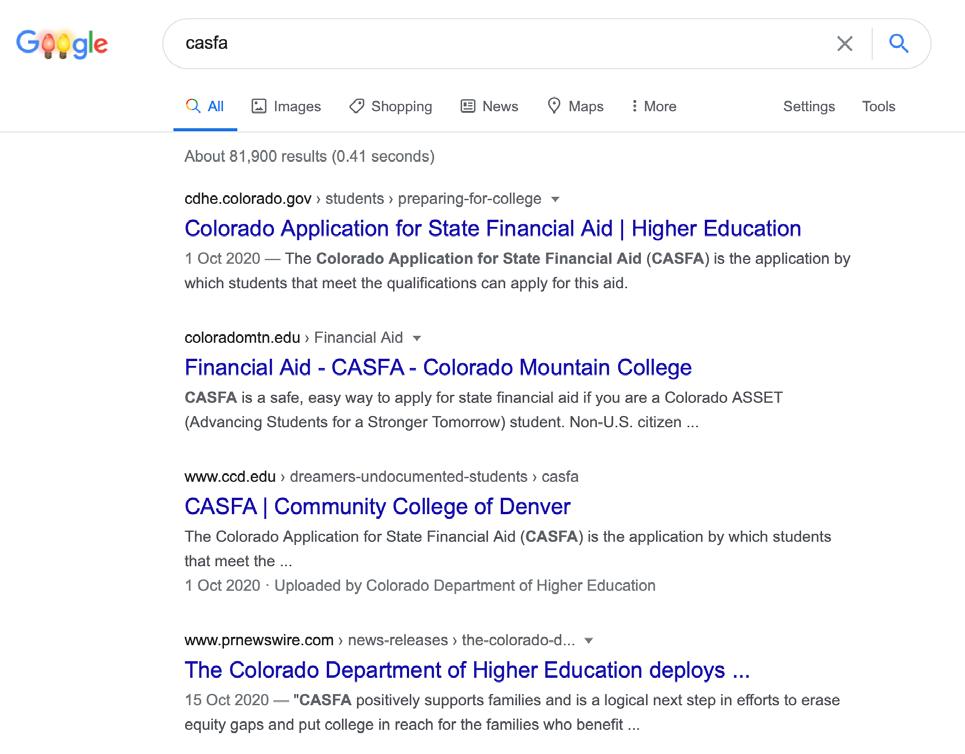Image resolution: width=965 pixels, height=754 pixels.
Task: Open CASFA Community College of Denver result
Action: click(378, 506)
